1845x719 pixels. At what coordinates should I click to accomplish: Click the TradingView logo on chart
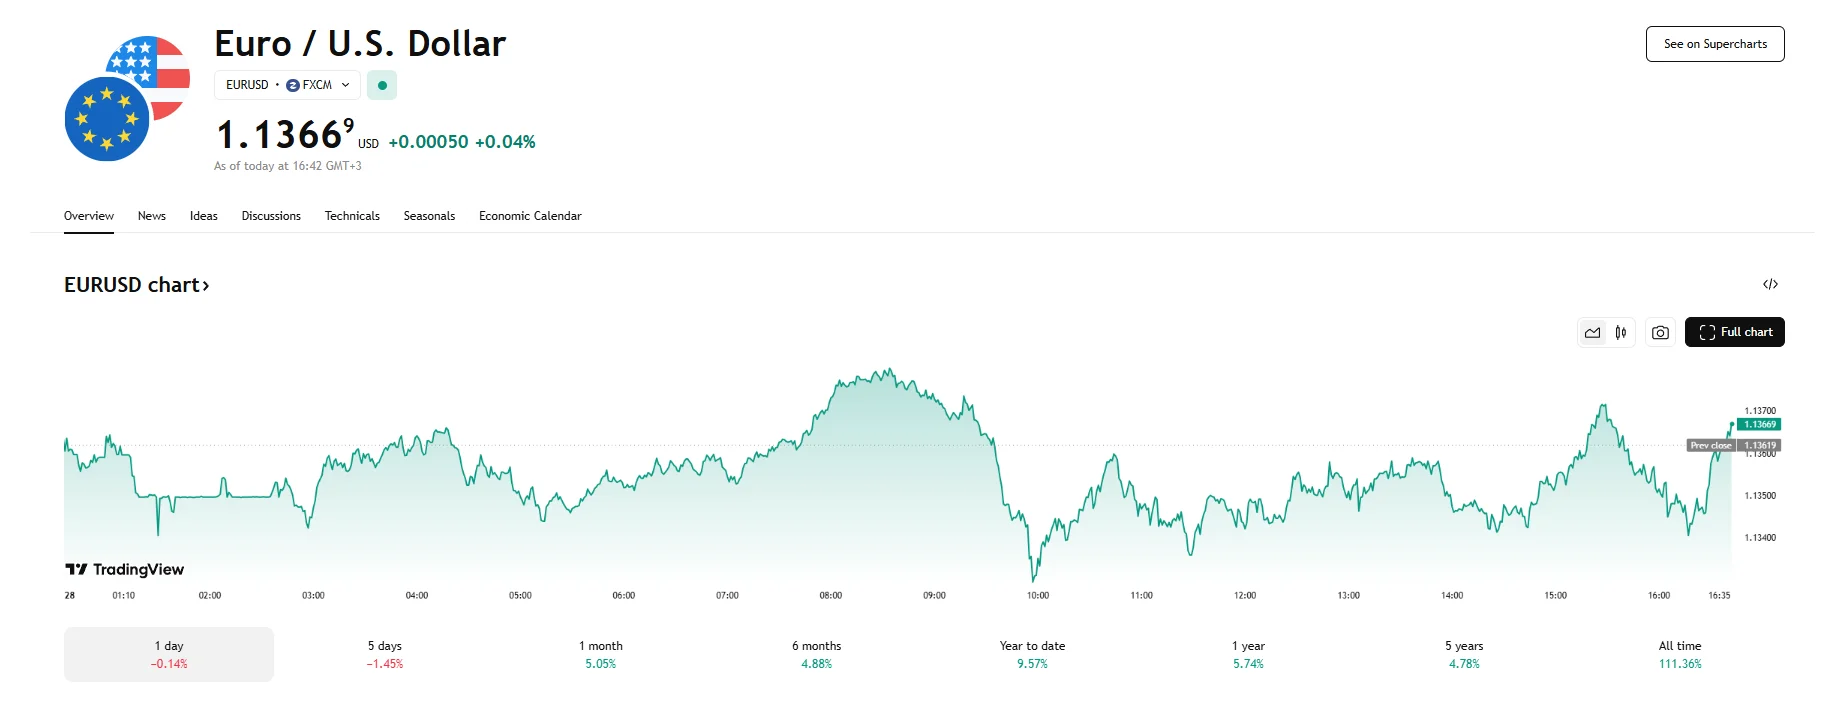coord(125,570)
